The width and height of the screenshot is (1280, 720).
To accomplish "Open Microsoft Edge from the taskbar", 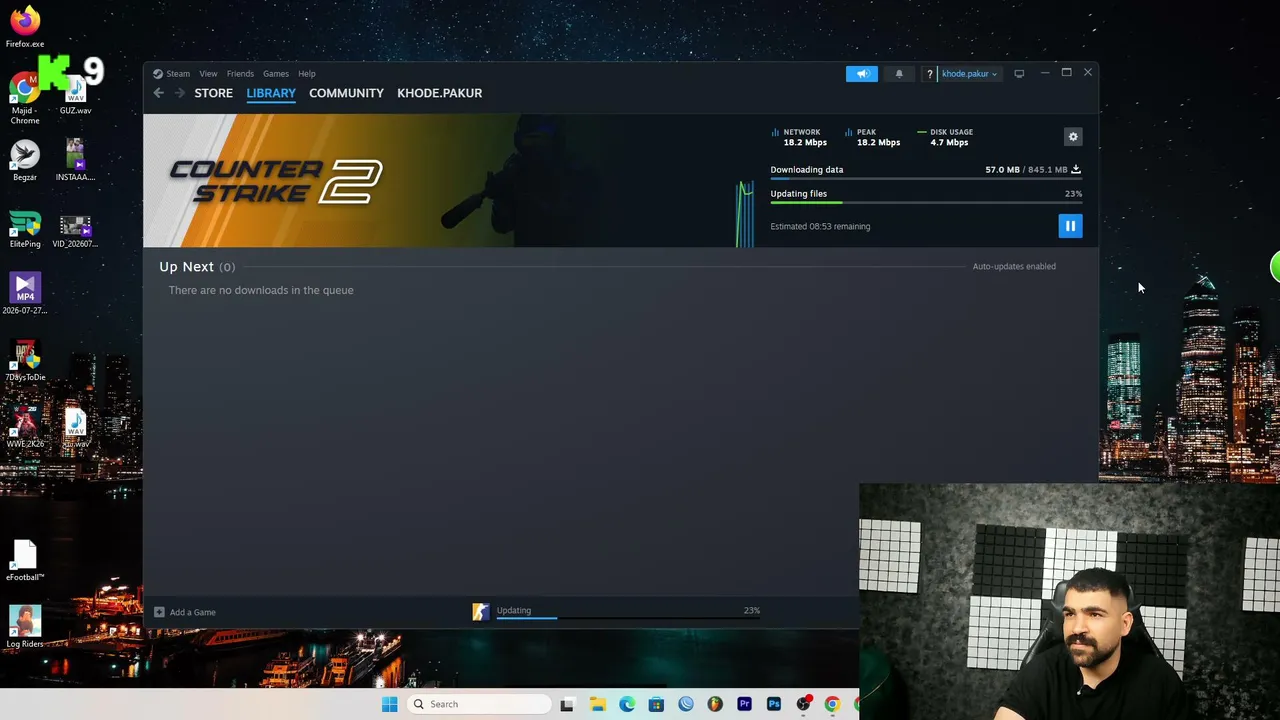I will (627, 704).
